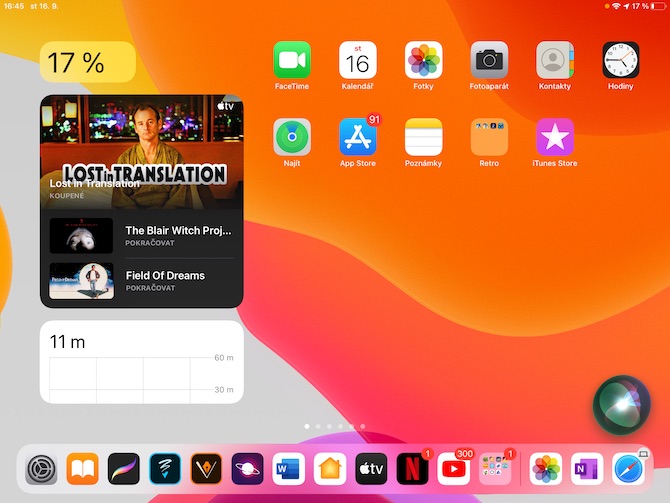
Task: Launch iTunes Store app
Action: tap(555, 137)
